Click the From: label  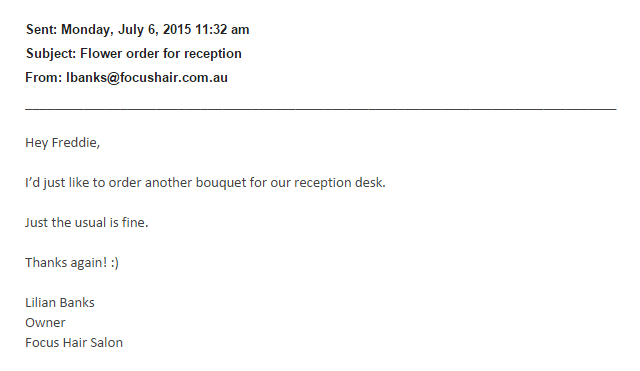click(44, 78)
